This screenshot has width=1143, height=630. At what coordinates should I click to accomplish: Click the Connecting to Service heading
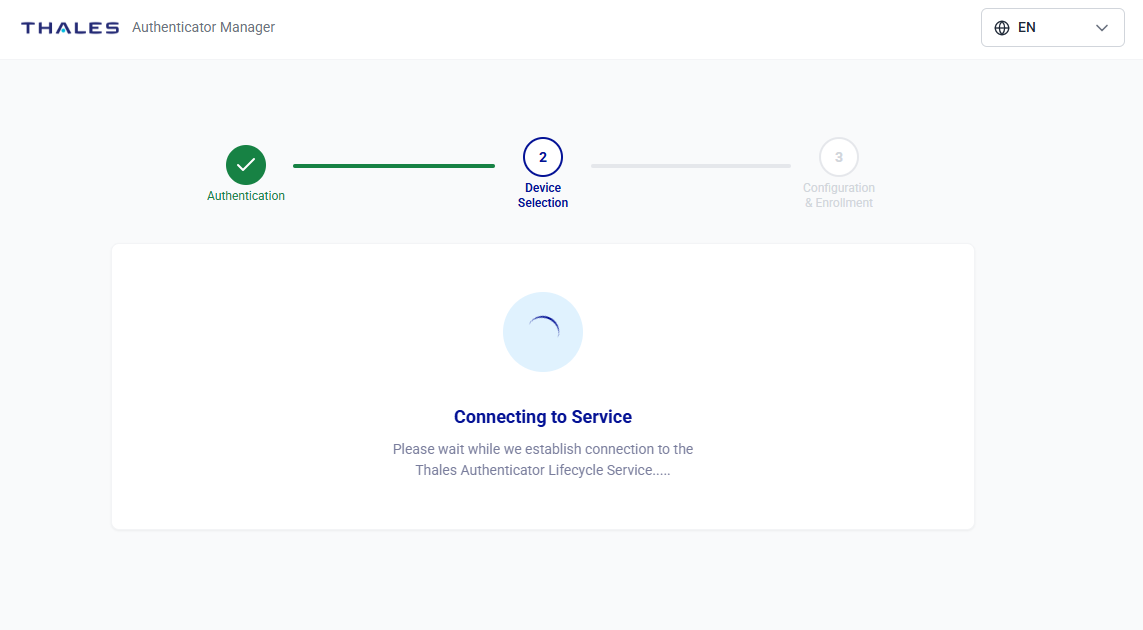coord(543,416)
